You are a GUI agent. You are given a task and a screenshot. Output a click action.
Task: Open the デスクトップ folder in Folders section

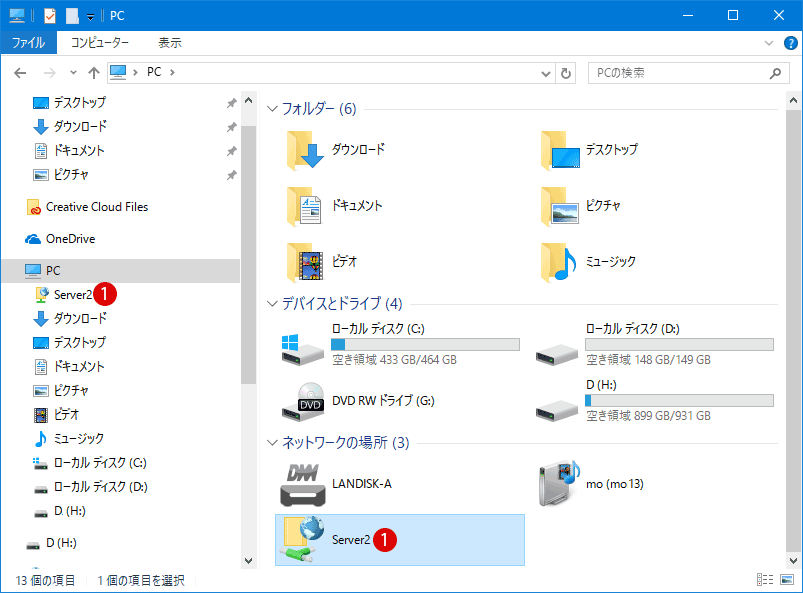pos(589,150)
